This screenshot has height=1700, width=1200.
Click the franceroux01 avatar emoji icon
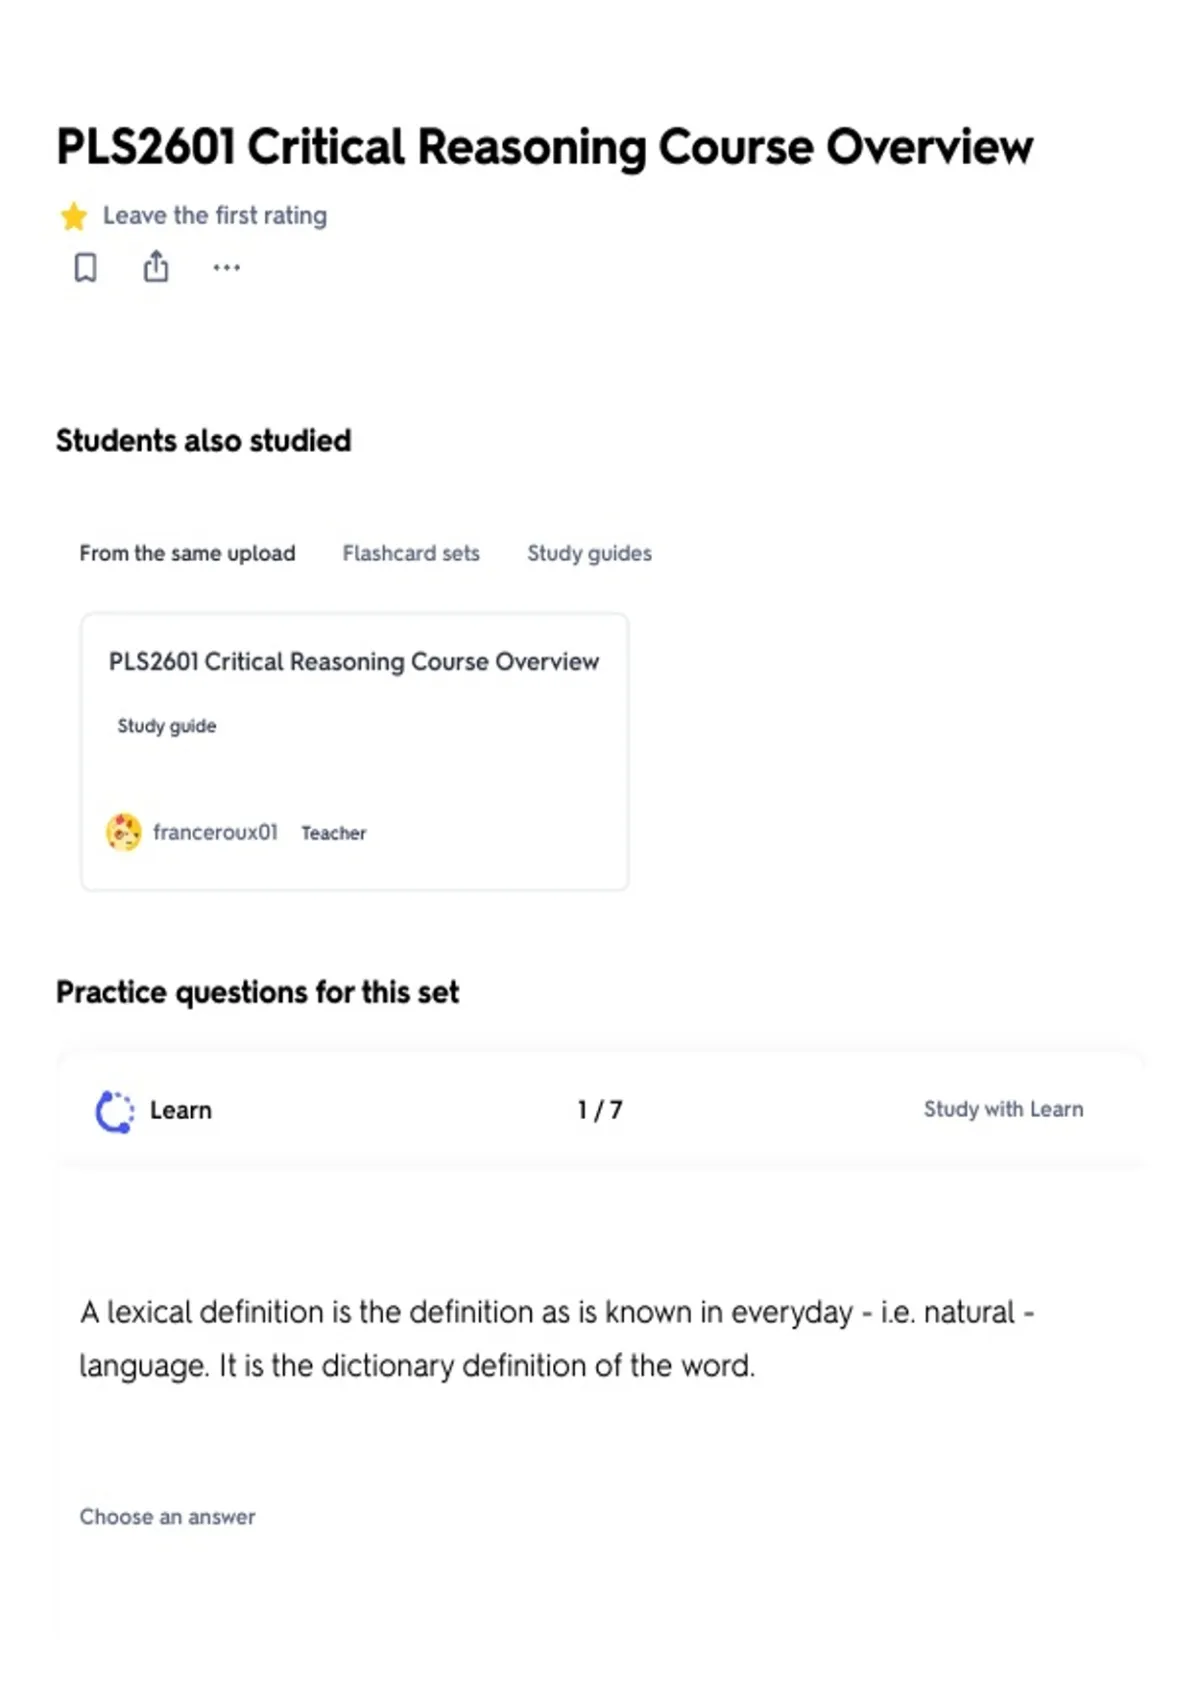point(124,832)
